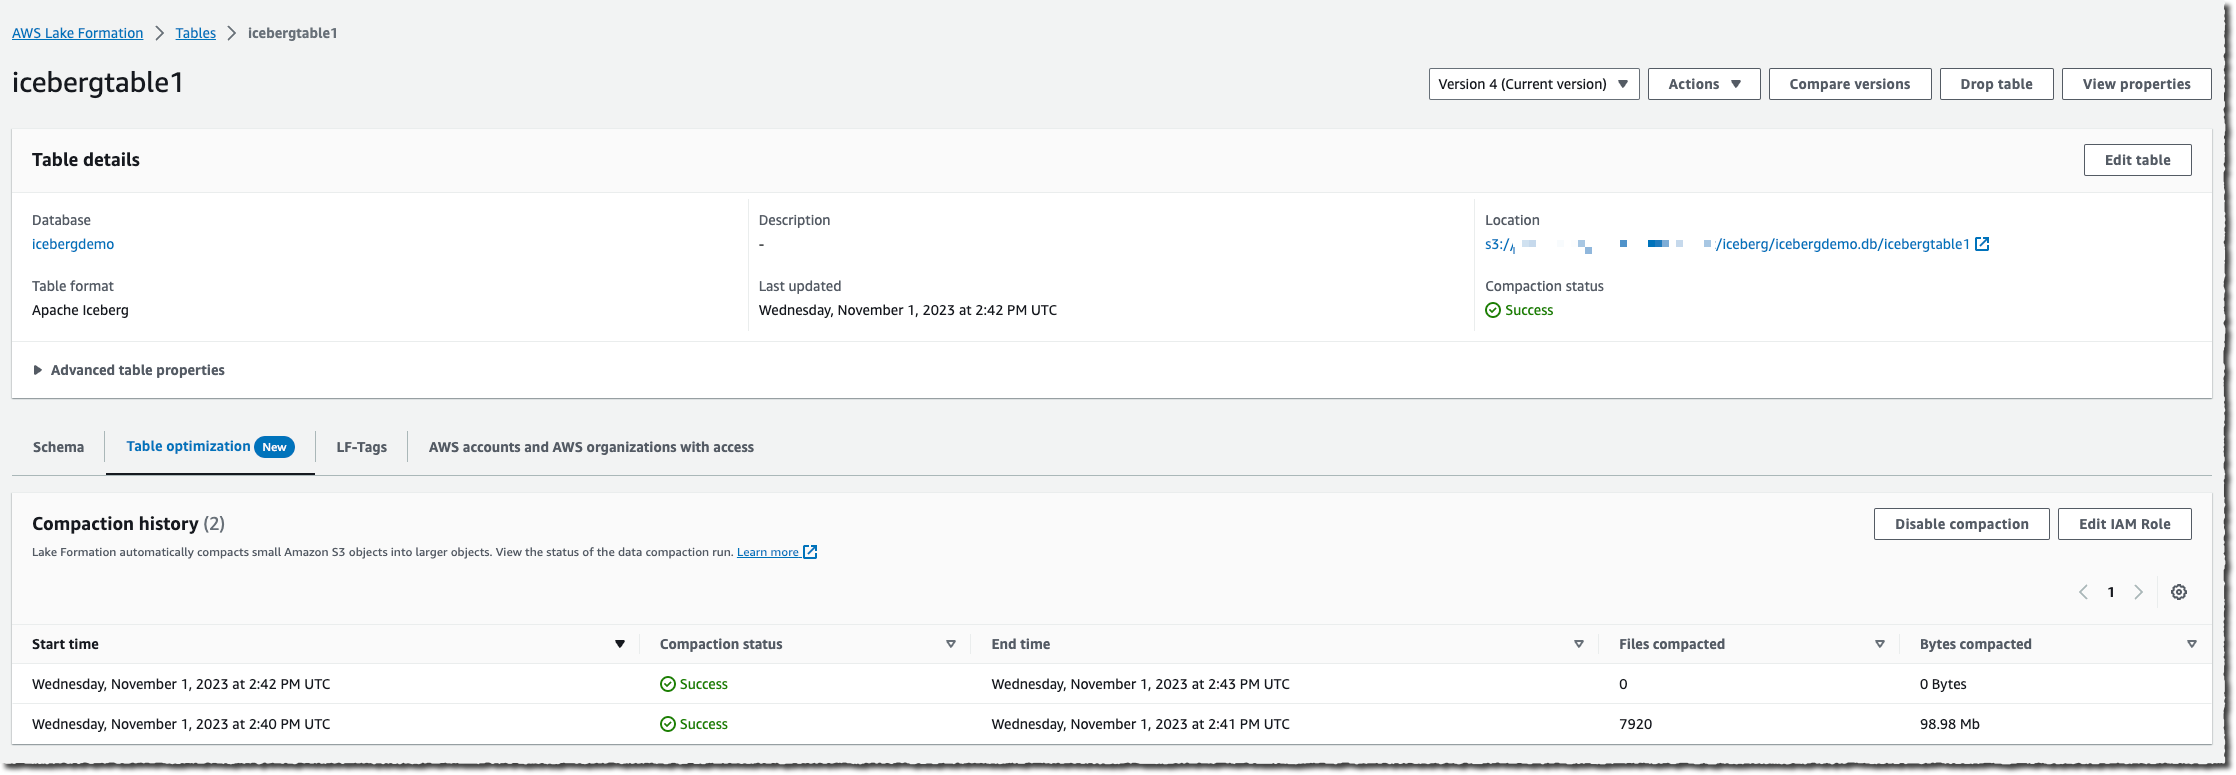The image size is (2236, 775).
Task: Click end time 'at 2:43 PM UTC' cell
Action: 1140,684
